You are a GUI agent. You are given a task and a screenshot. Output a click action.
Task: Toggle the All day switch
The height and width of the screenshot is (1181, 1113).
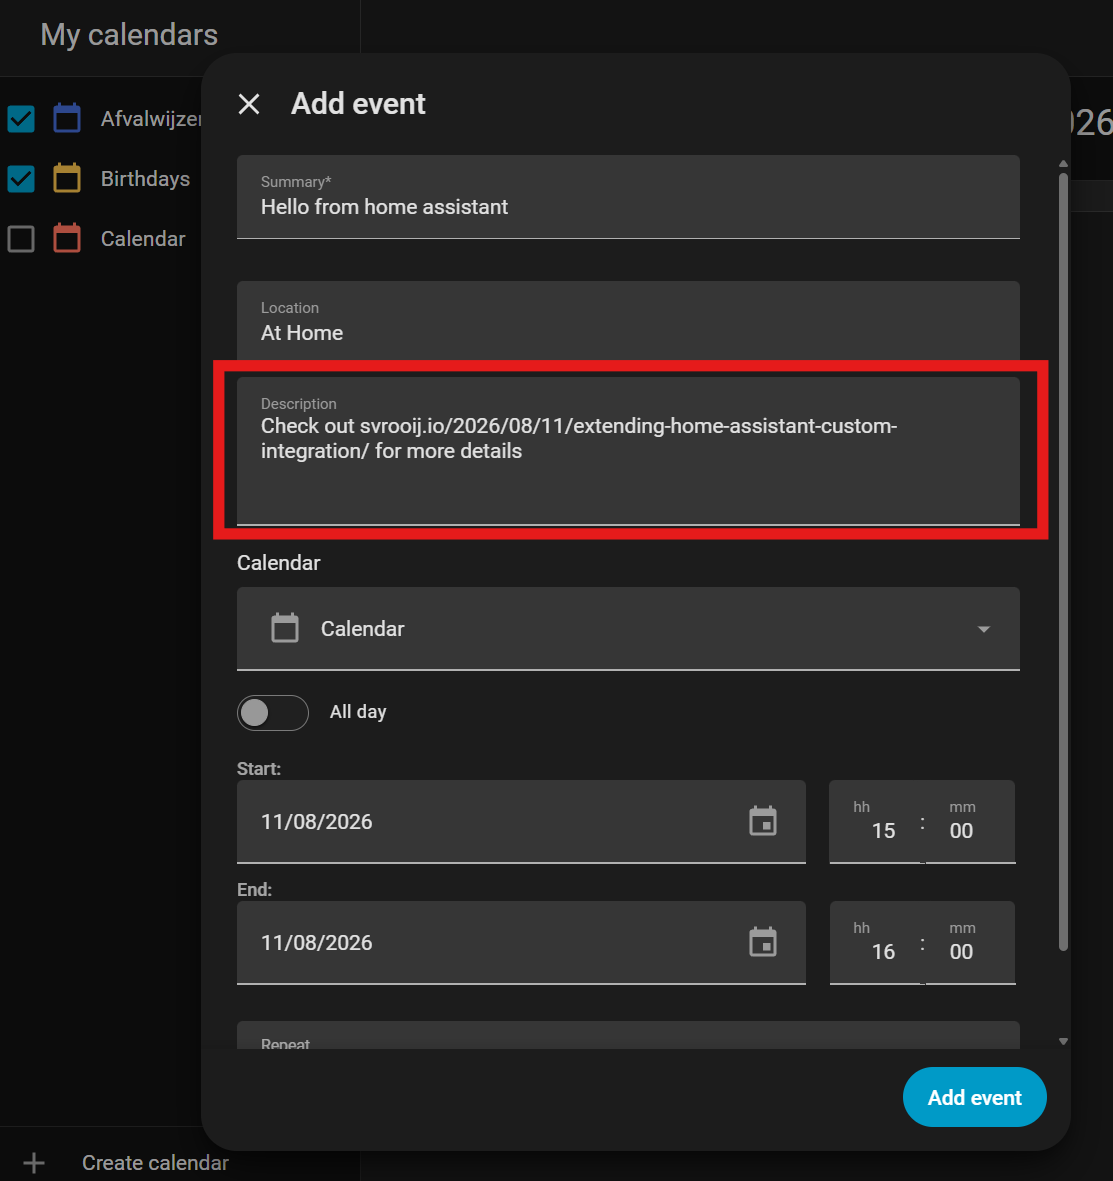click(x=273, y=713)
